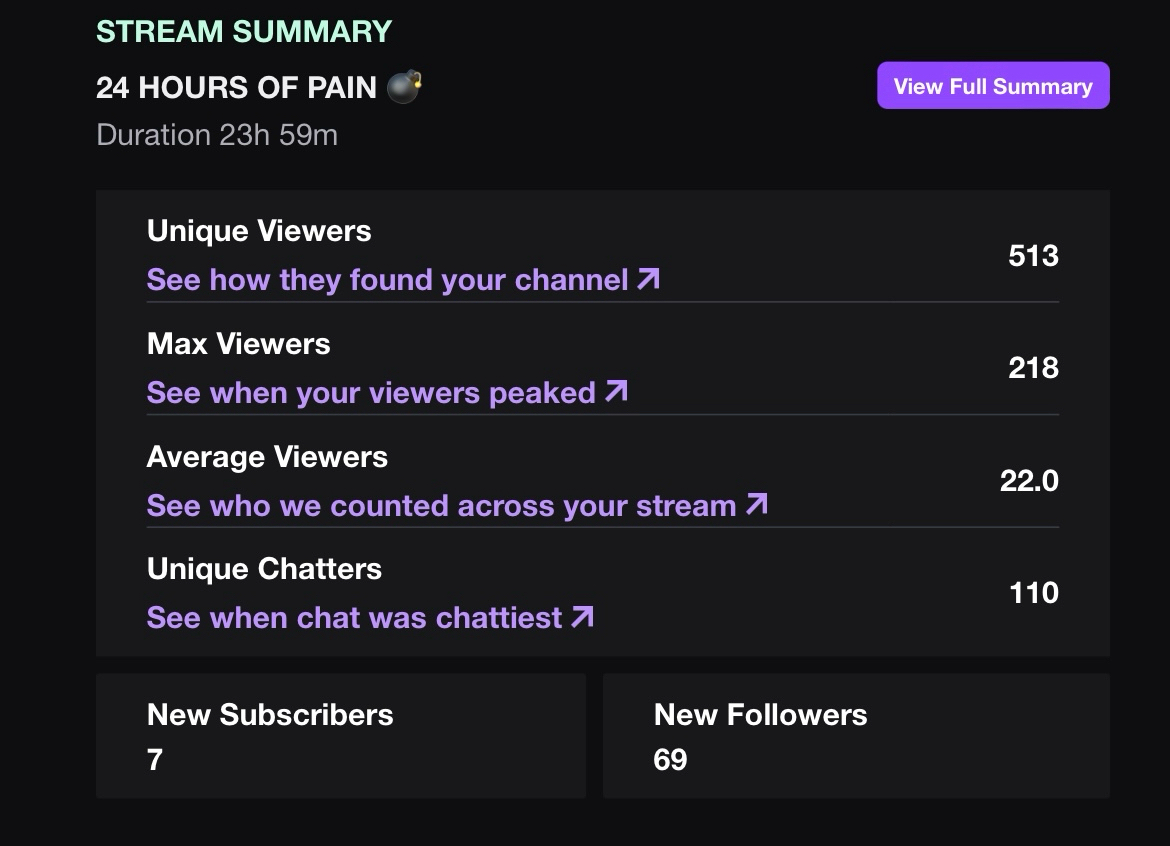
Task: Click the arrow icon after 'found your channel'
Action: coord(649,279)
